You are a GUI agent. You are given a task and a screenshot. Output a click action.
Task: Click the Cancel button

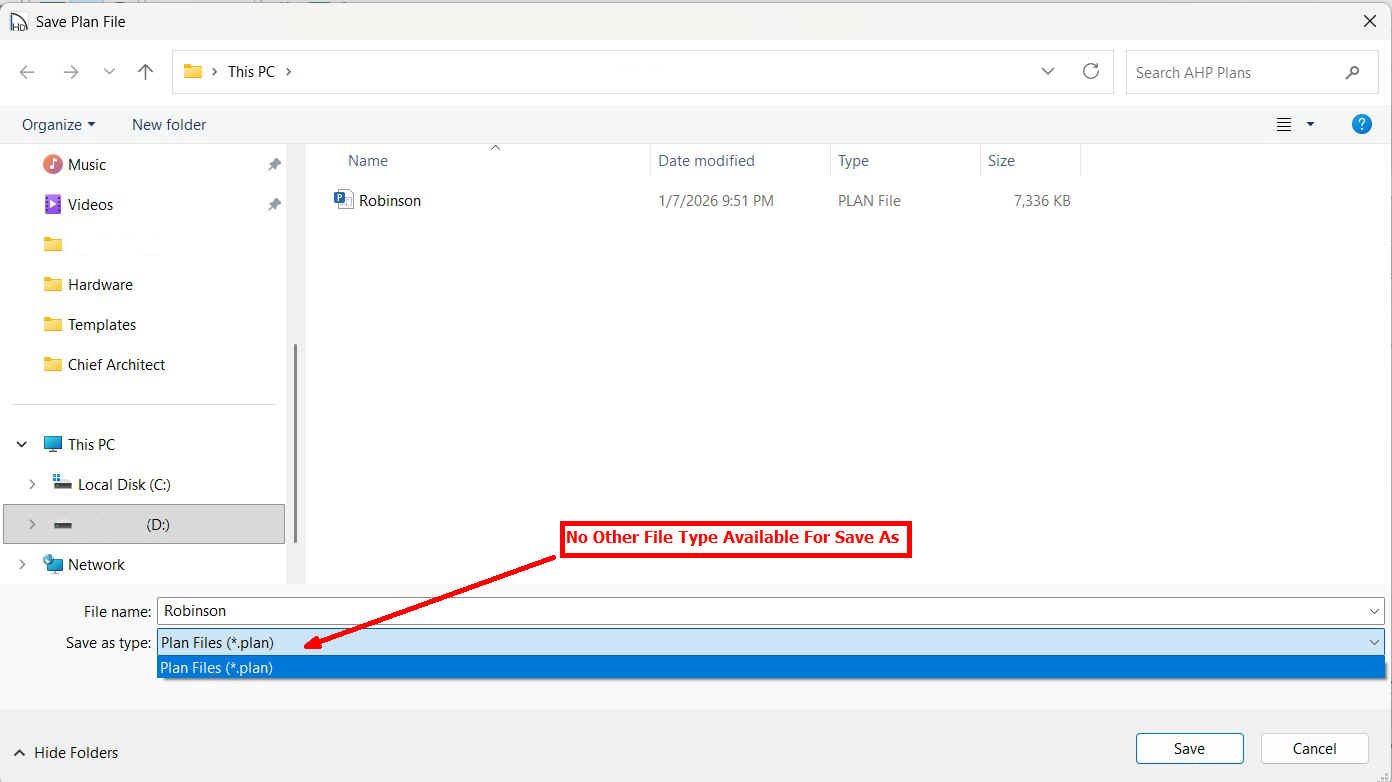(1314, 748)
